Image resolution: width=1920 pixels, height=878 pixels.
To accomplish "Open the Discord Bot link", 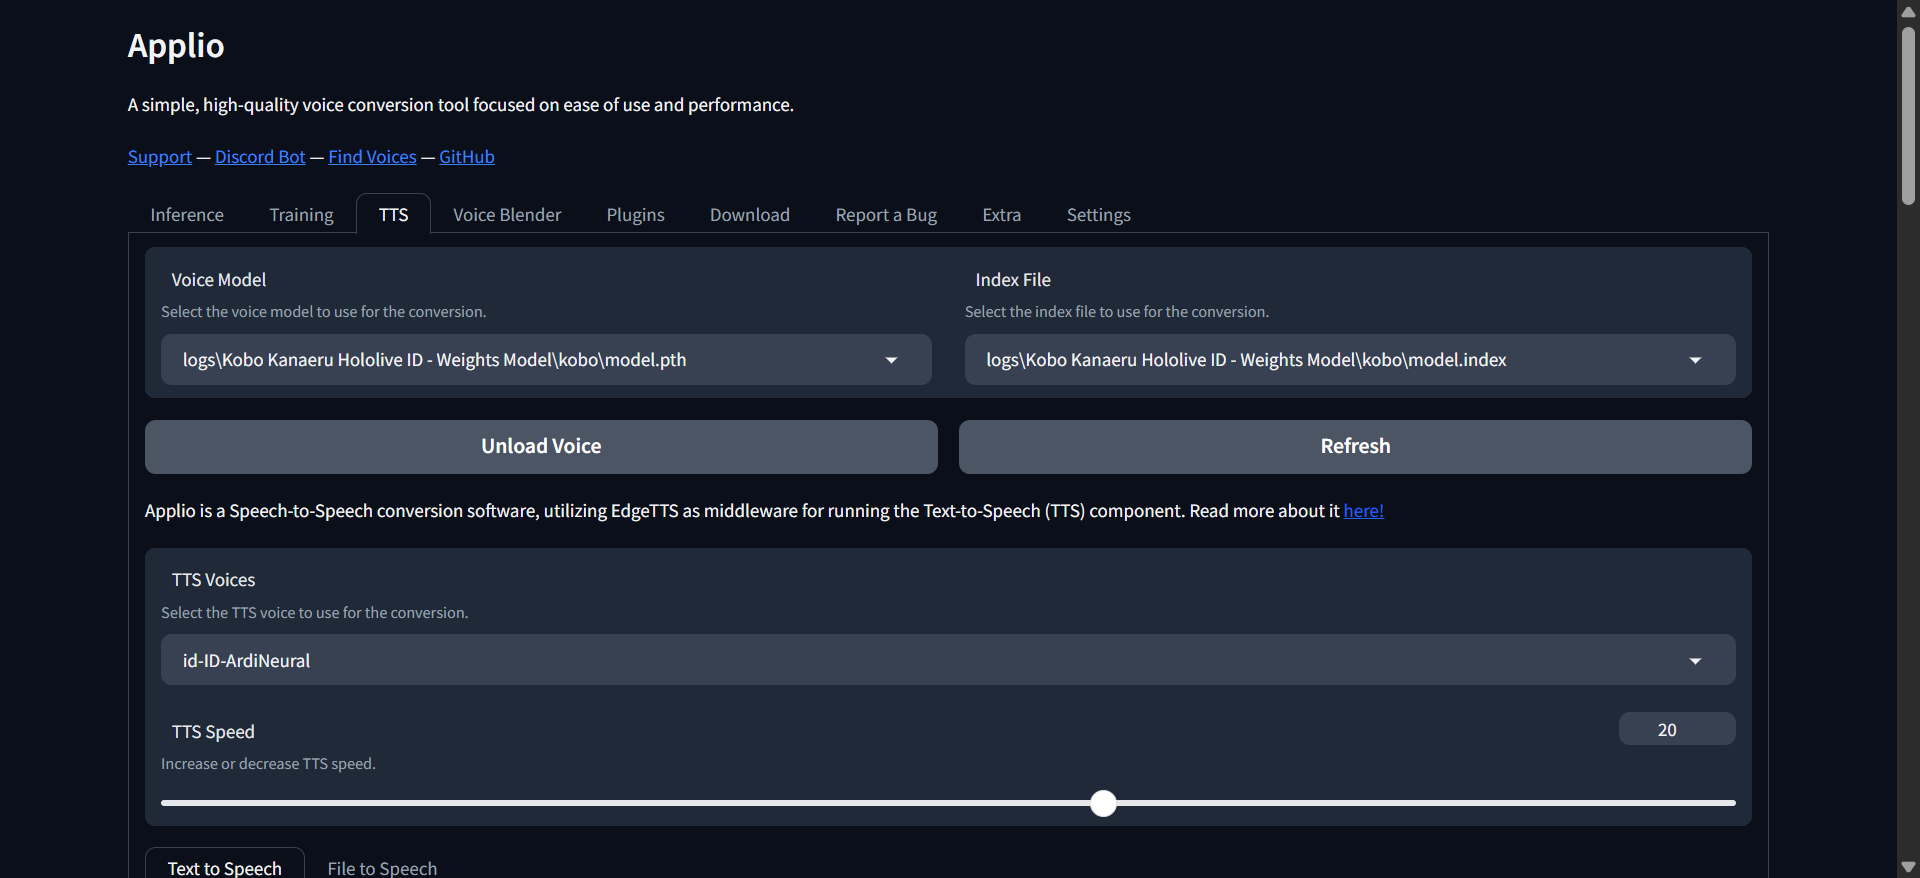I will pos(260,157).
